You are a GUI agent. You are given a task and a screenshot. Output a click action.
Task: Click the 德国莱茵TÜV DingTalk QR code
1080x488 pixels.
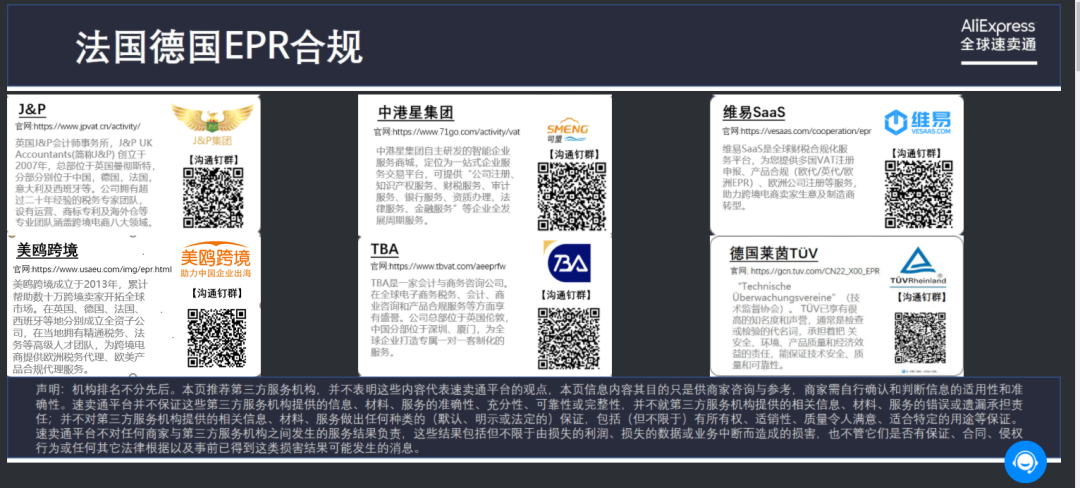[920, 338]
